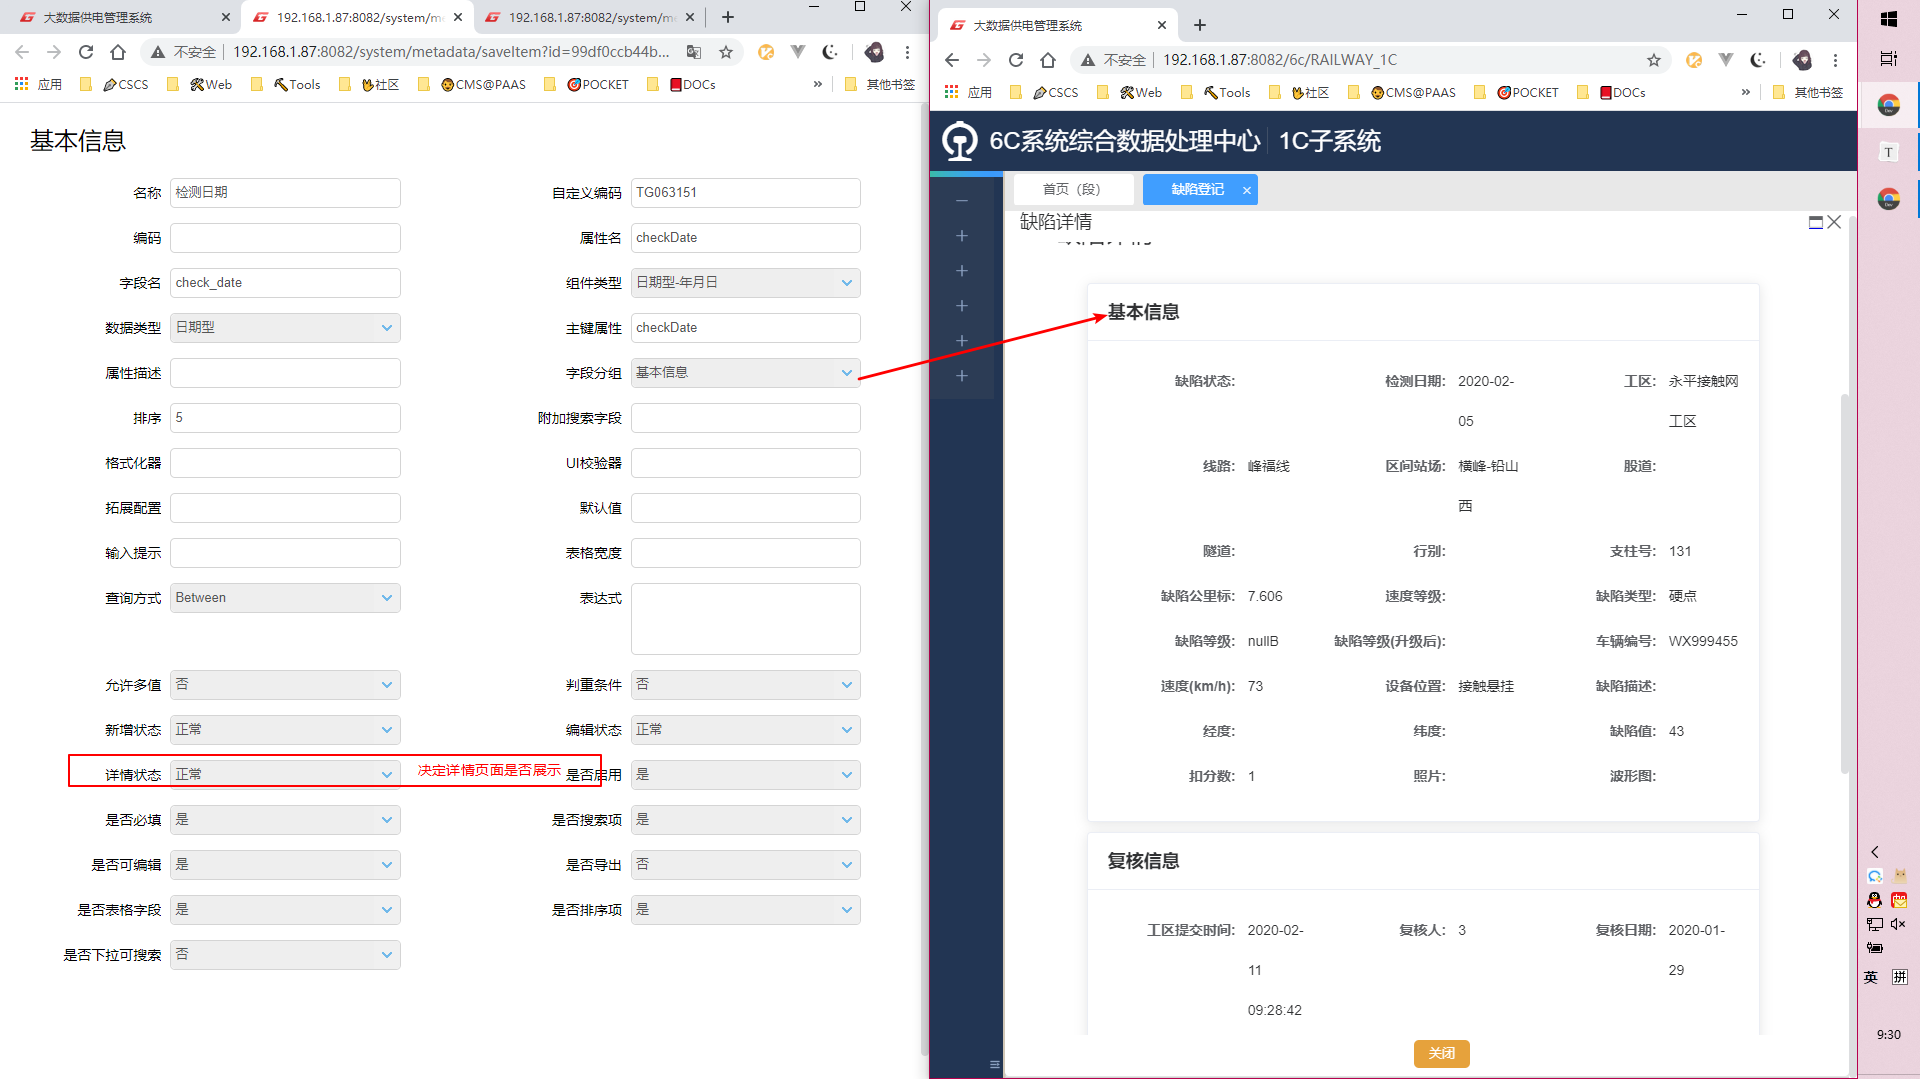Open 组件类型 dropdown

tap(745, 283)
